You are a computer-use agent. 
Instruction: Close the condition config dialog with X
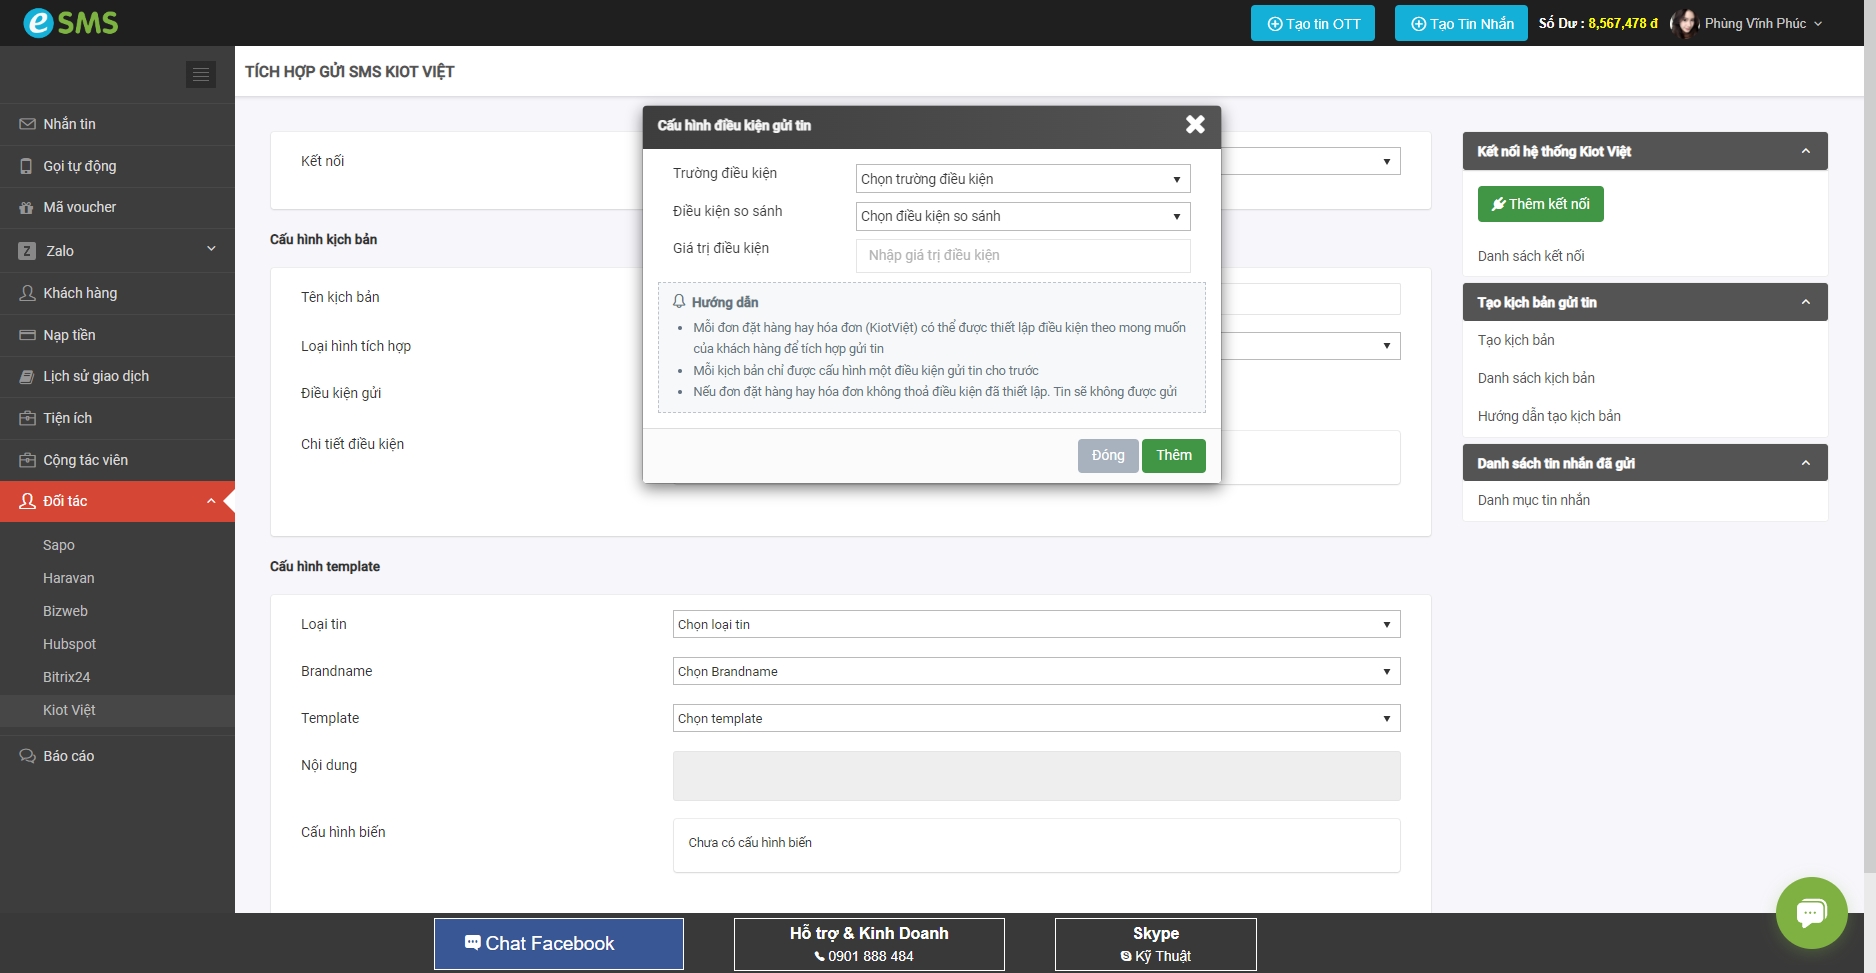(x=1195, y=124)
